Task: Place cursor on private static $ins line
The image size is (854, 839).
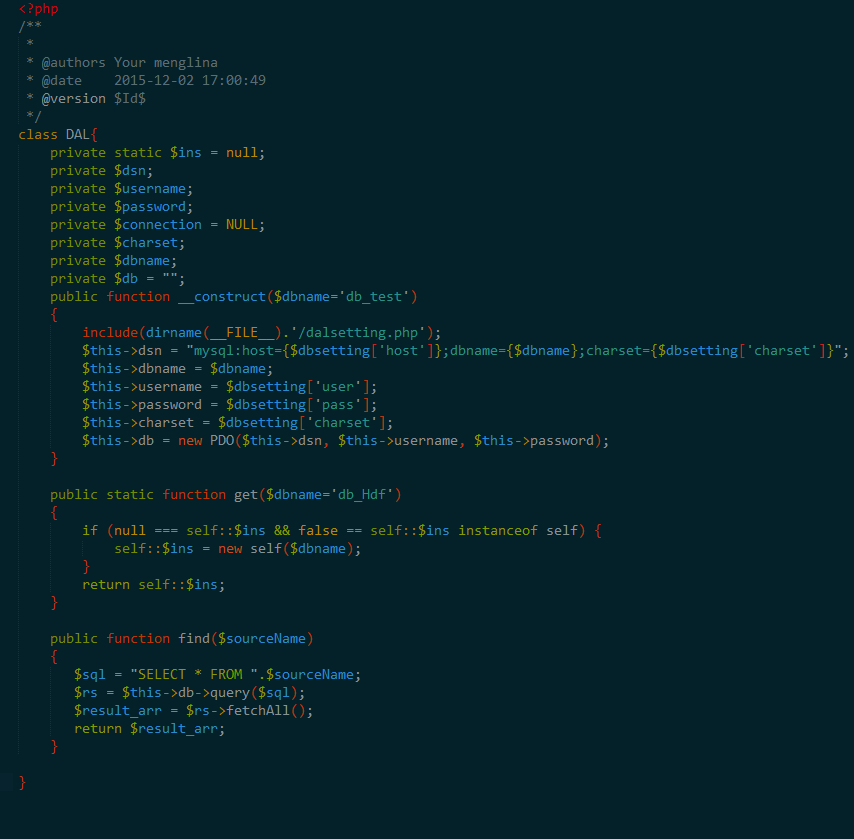Action: click(157, 153)
